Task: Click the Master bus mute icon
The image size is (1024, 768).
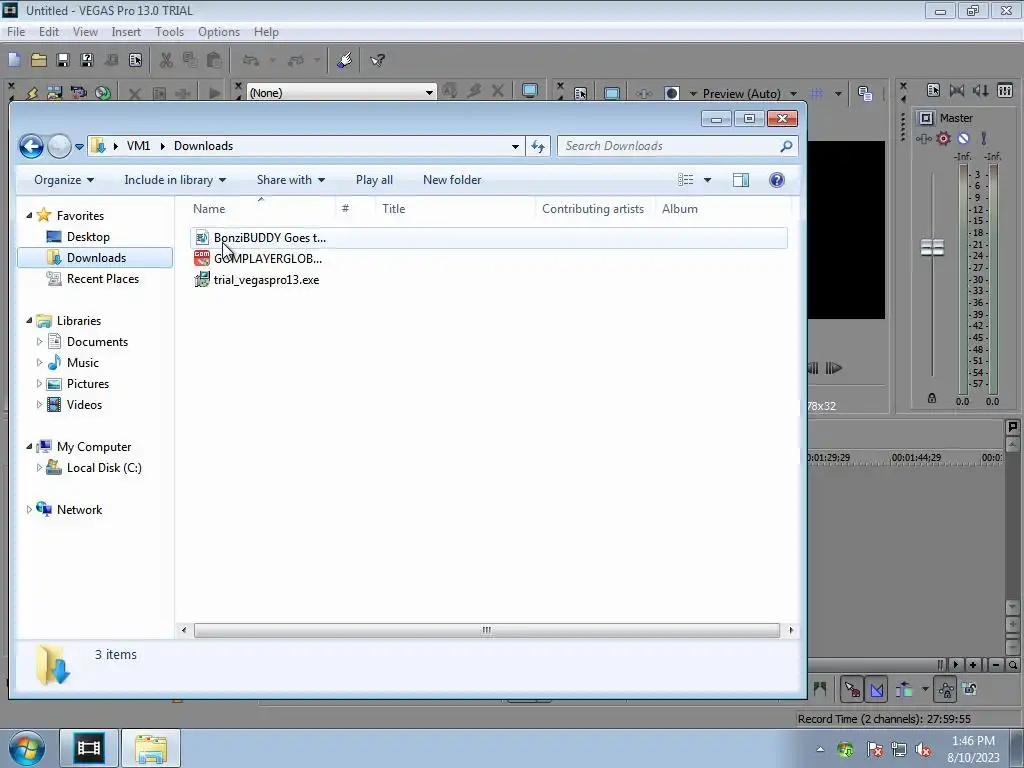Action: click(963, 138)
